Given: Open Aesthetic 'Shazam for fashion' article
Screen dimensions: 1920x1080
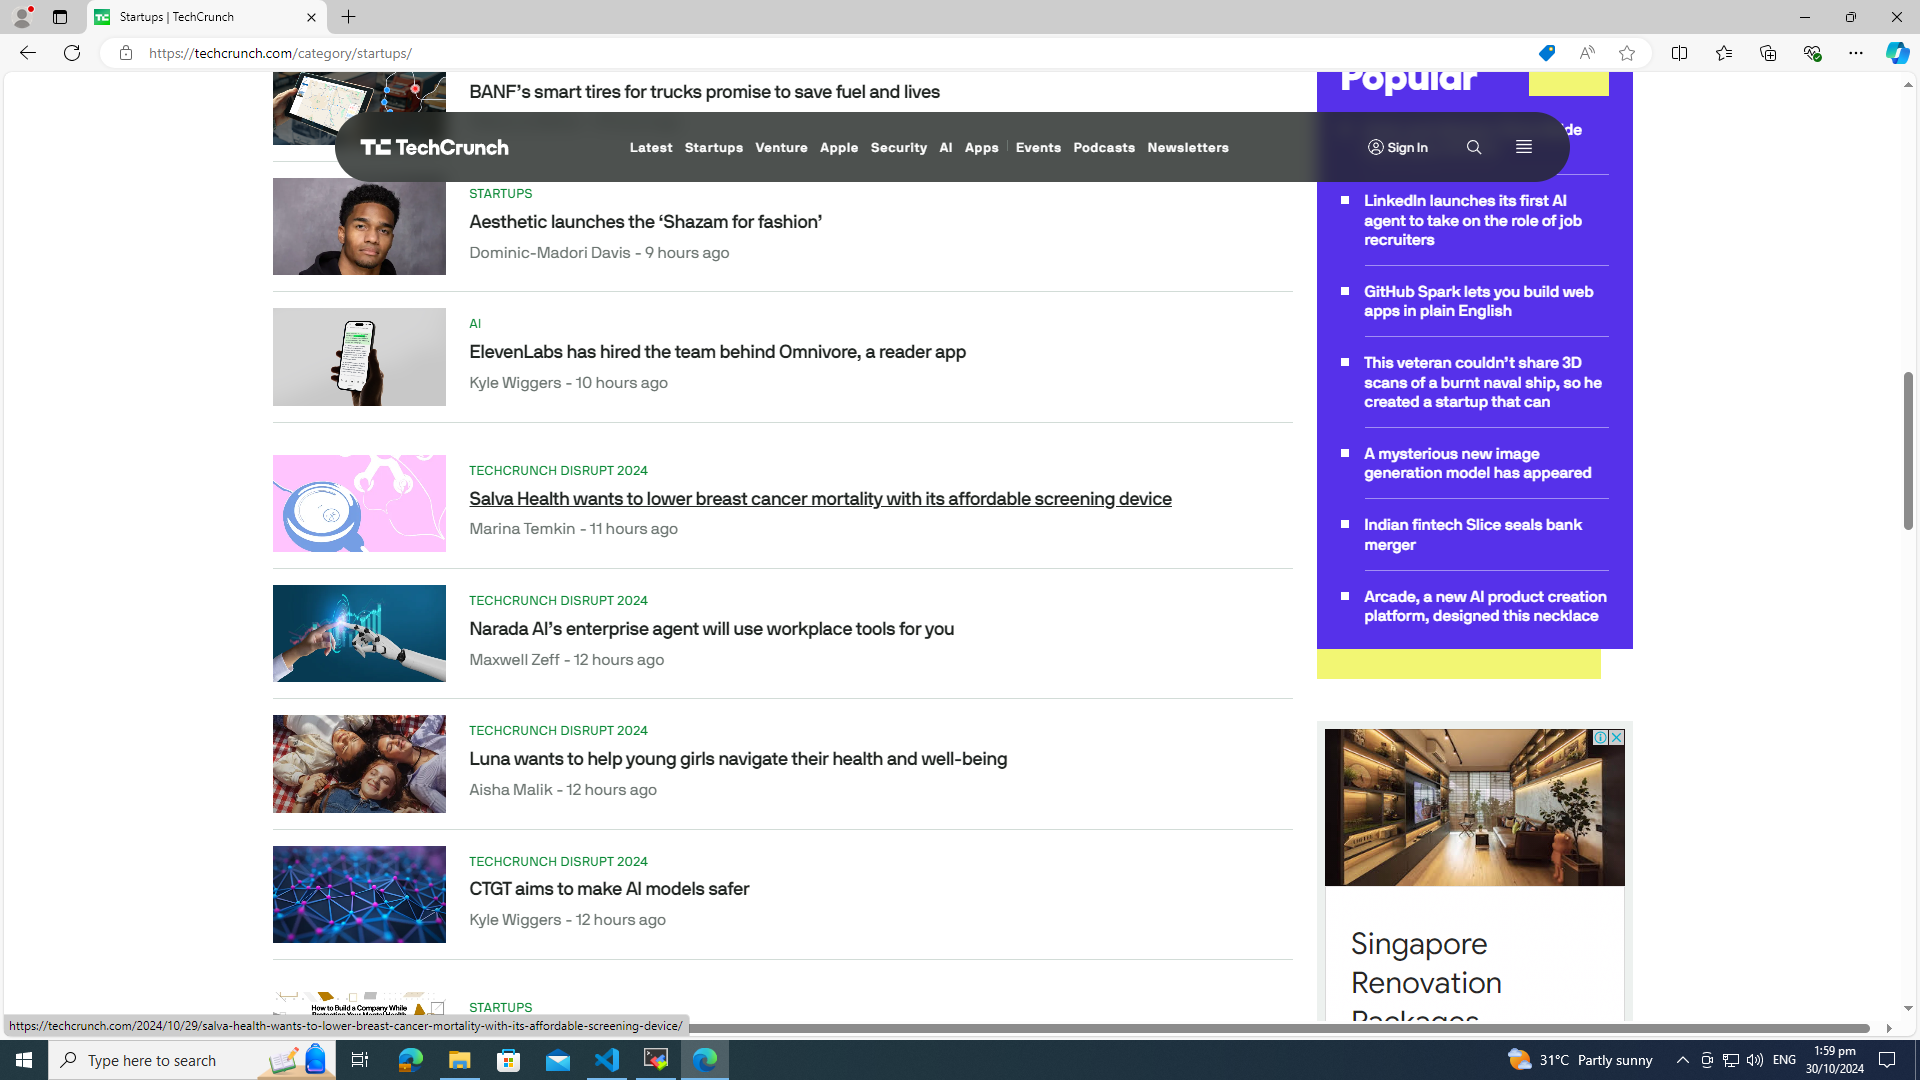Looking at the screenshot, I should point(645,222).
